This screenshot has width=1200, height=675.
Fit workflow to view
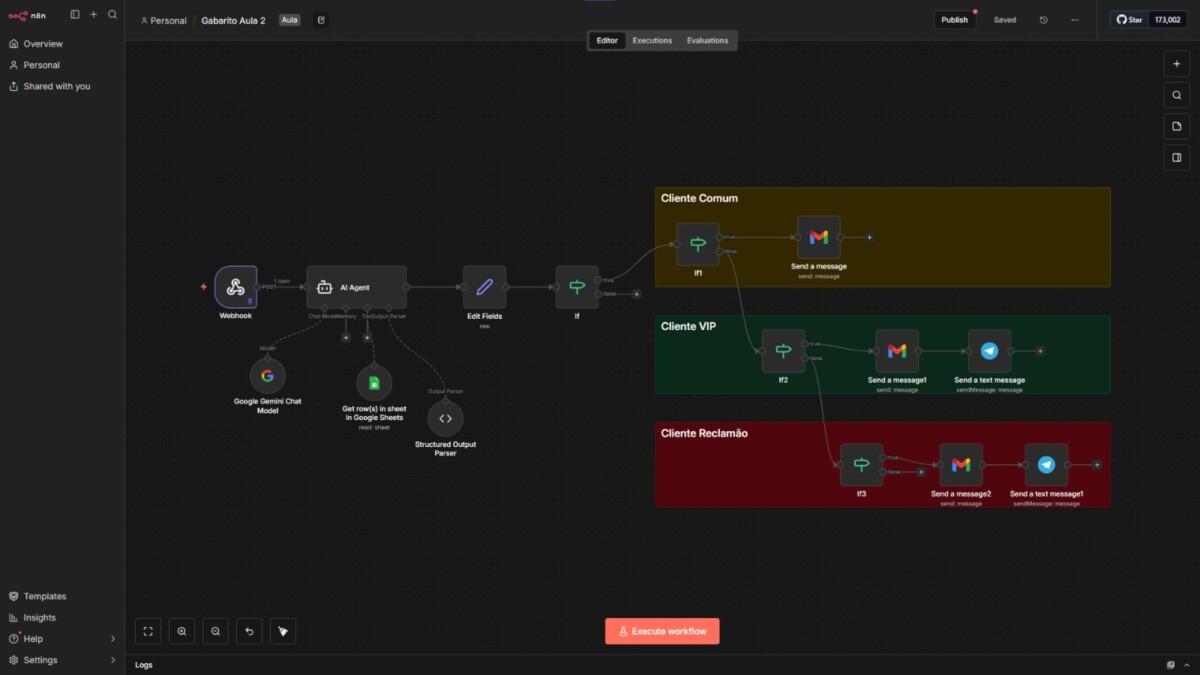coord(148,631)
